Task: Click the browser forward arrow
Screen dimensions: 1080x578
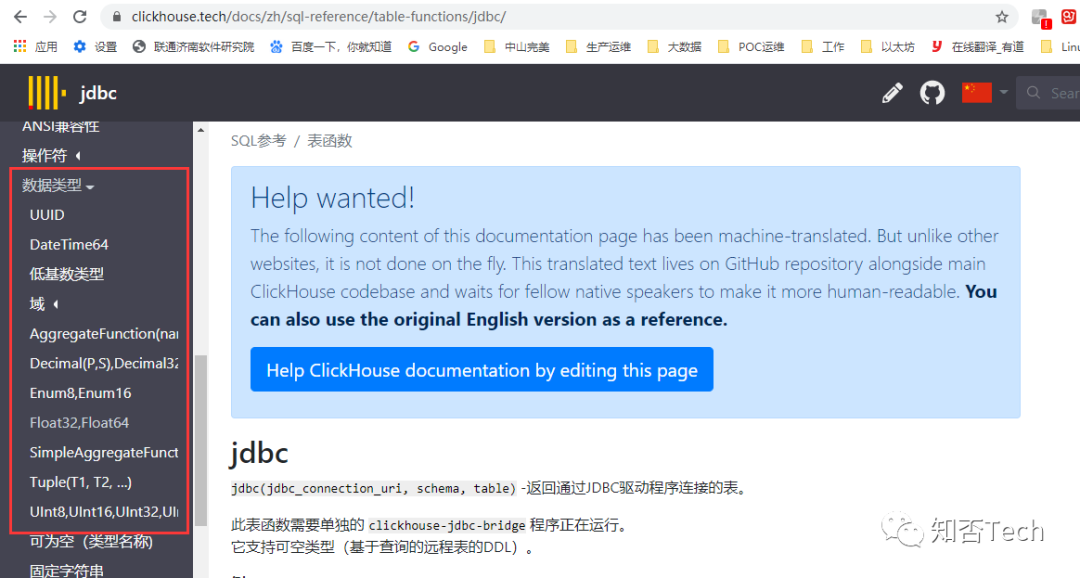Action: coord(50,17)
